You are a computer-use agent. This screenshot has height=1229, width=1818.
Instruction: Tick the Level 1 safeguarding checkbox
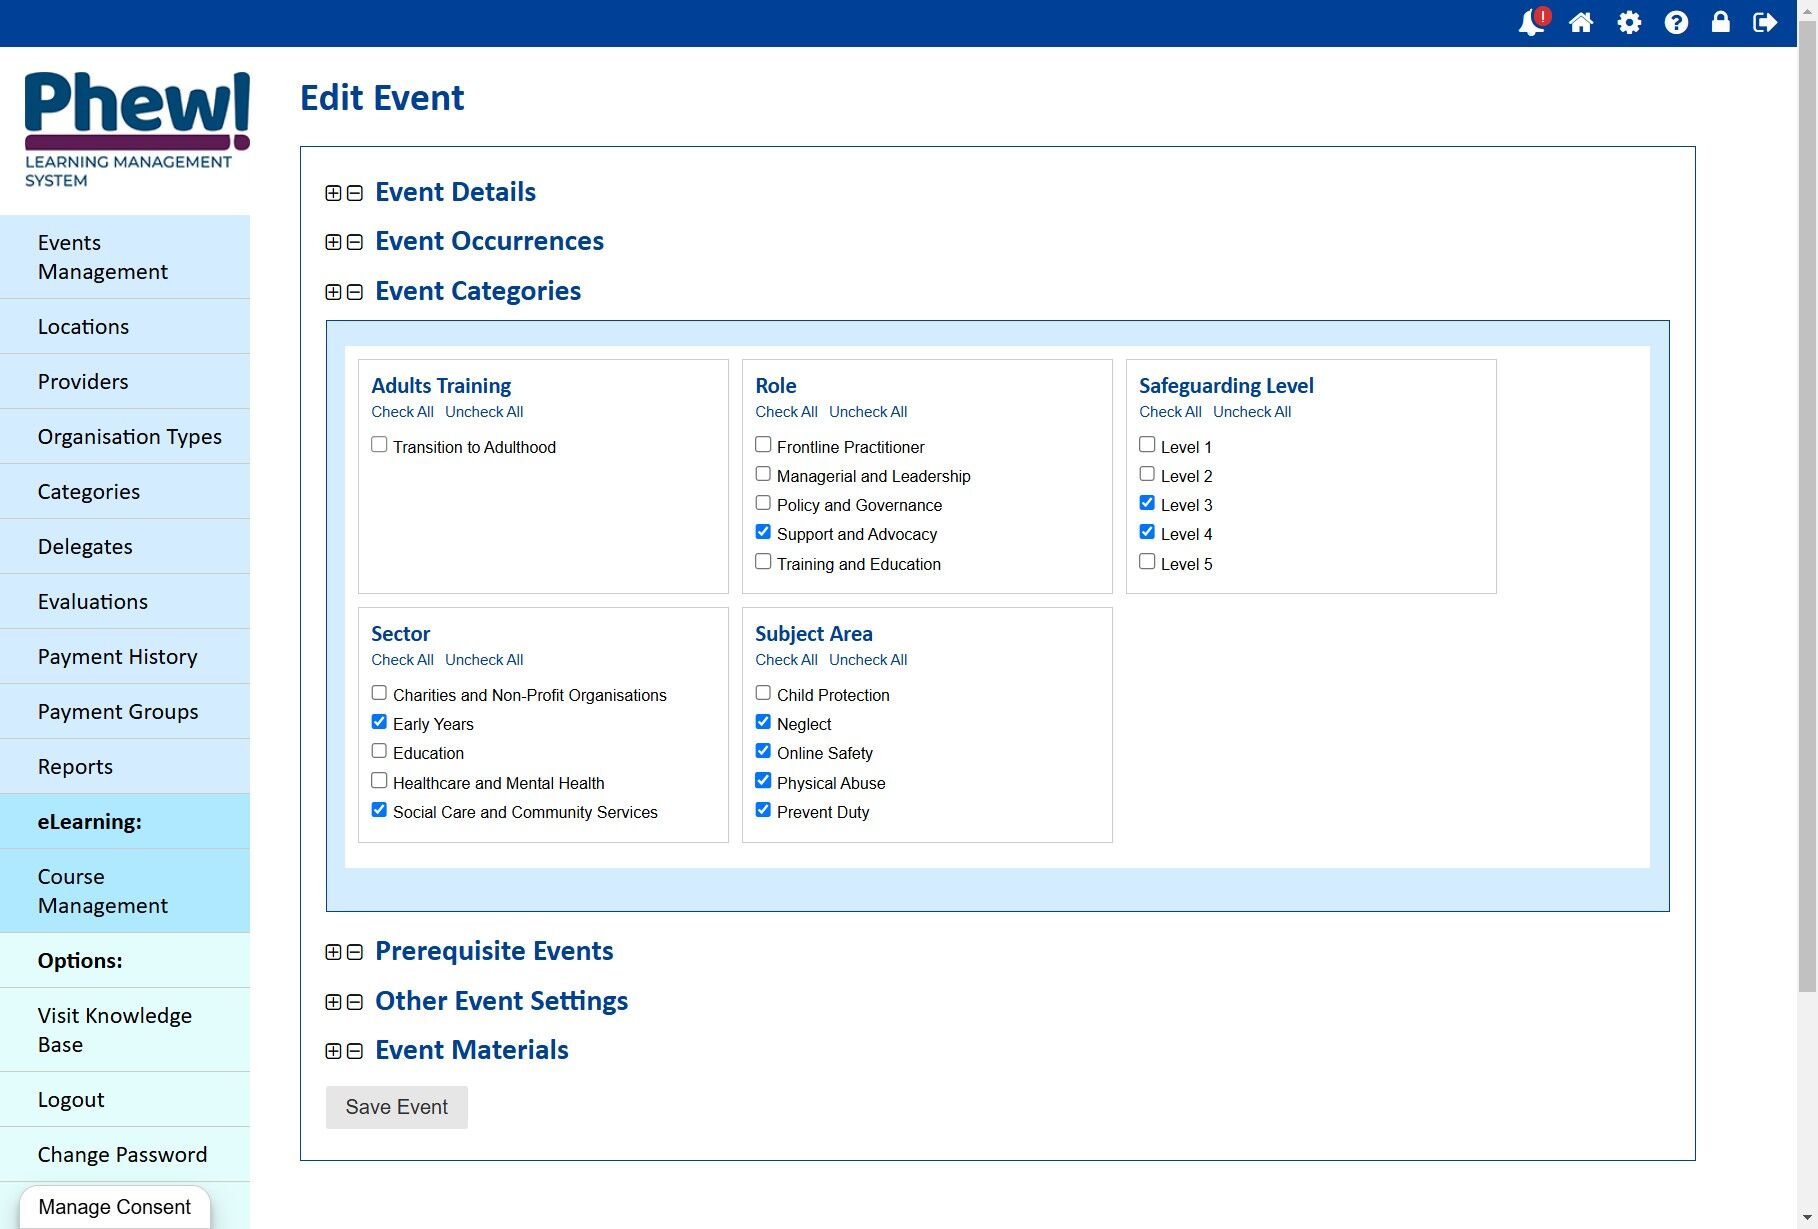(1147, 445)
